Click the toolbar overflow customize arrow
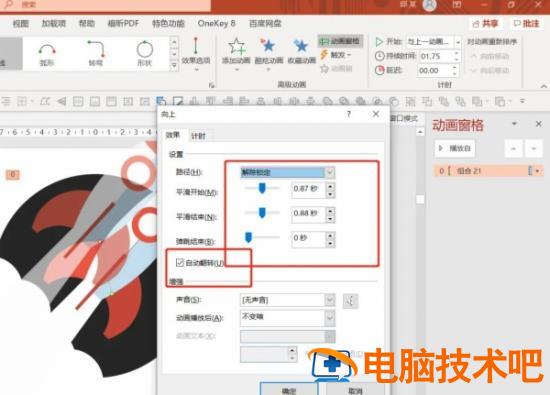The image size is (550, 395). 522,101
